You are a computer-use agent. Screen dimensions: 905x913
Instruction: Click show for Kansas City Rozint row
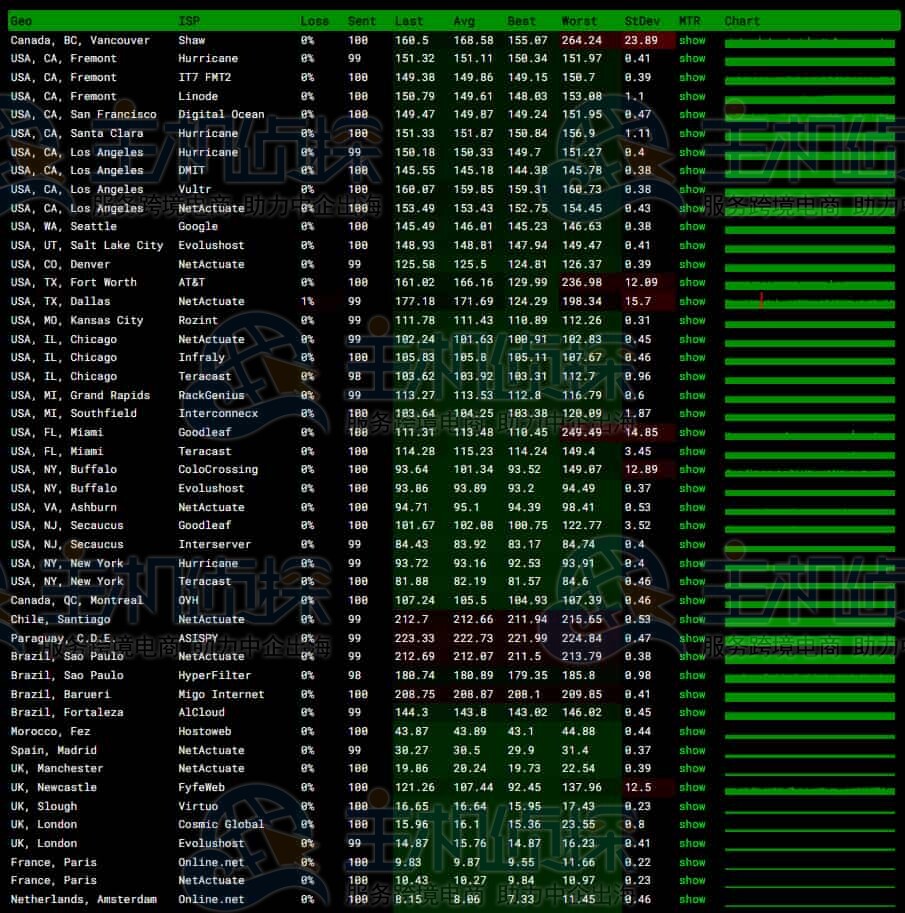pos(692,320)
